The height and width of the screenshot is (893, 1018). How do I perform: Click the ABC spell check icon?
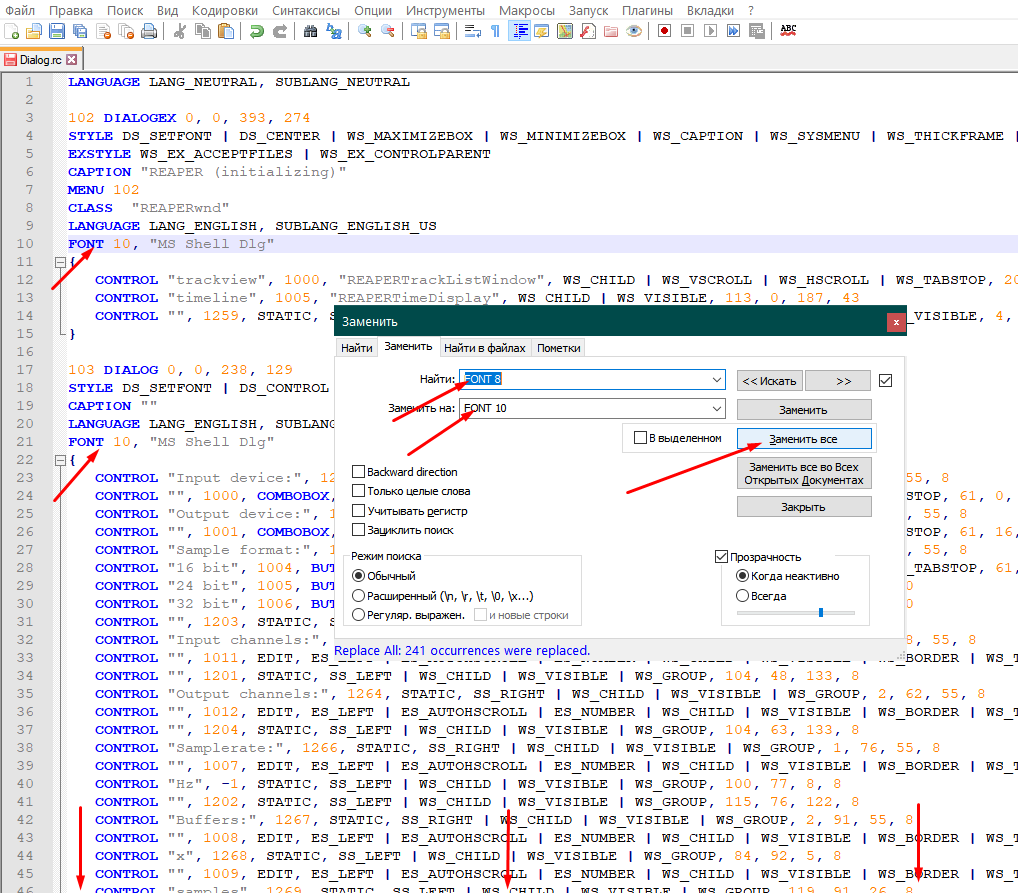(x=788, y=31)
